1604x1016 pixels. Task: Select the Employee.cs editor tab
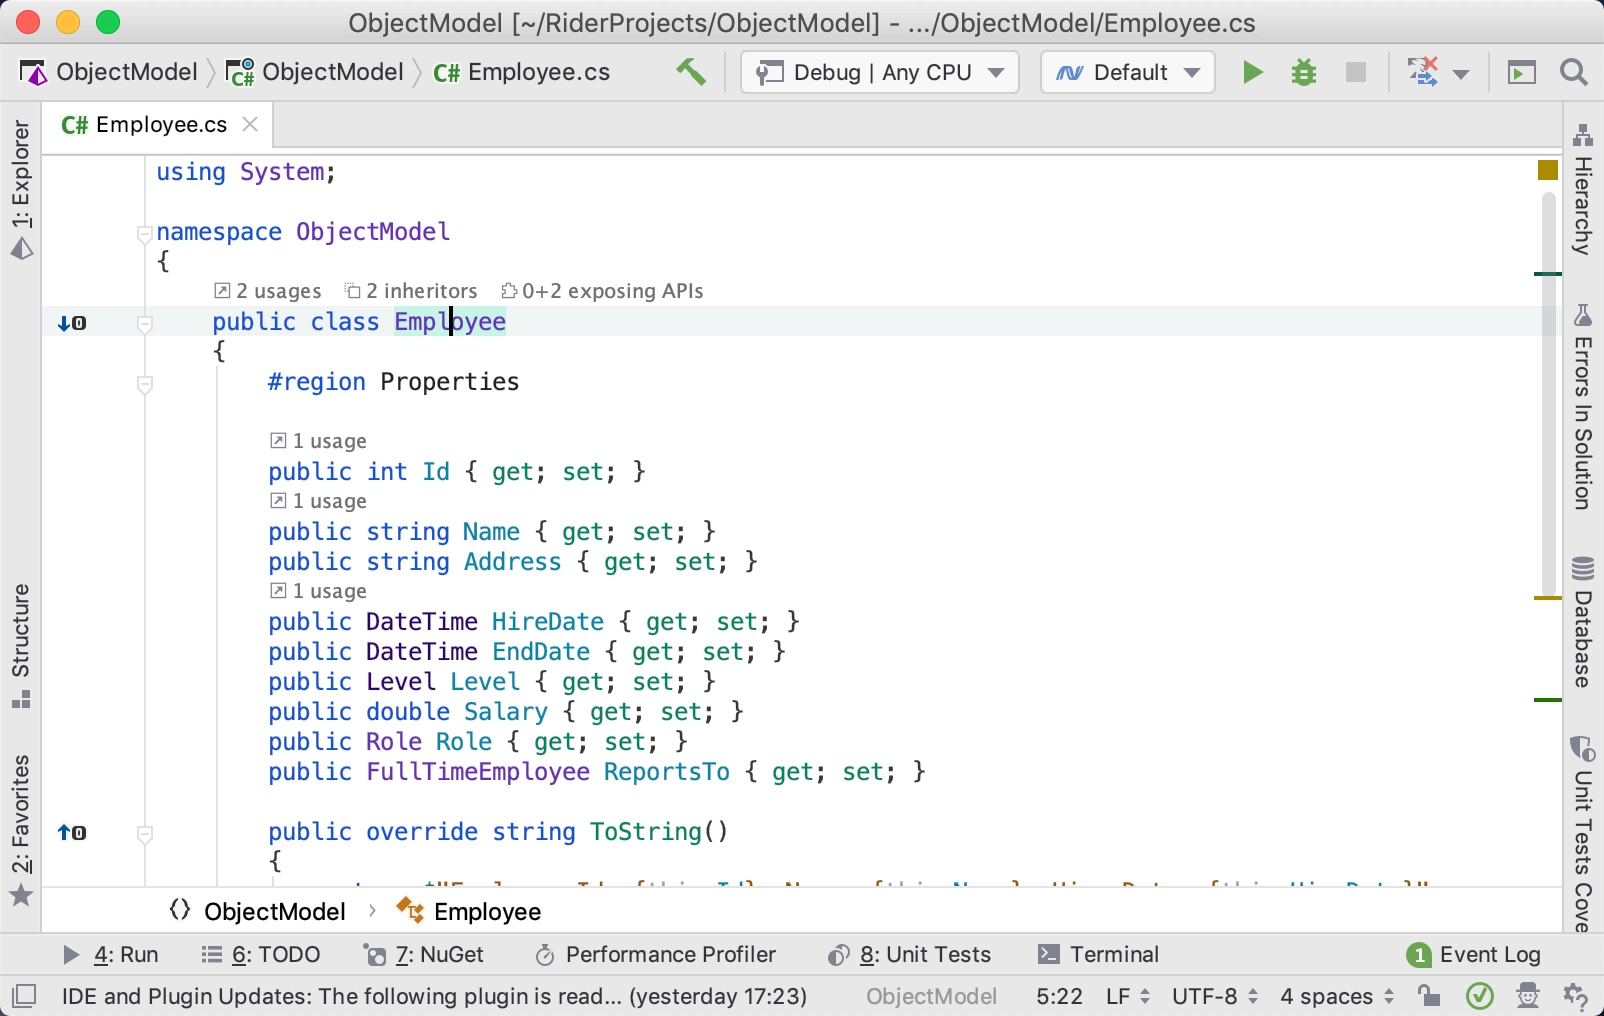(158, 125)
